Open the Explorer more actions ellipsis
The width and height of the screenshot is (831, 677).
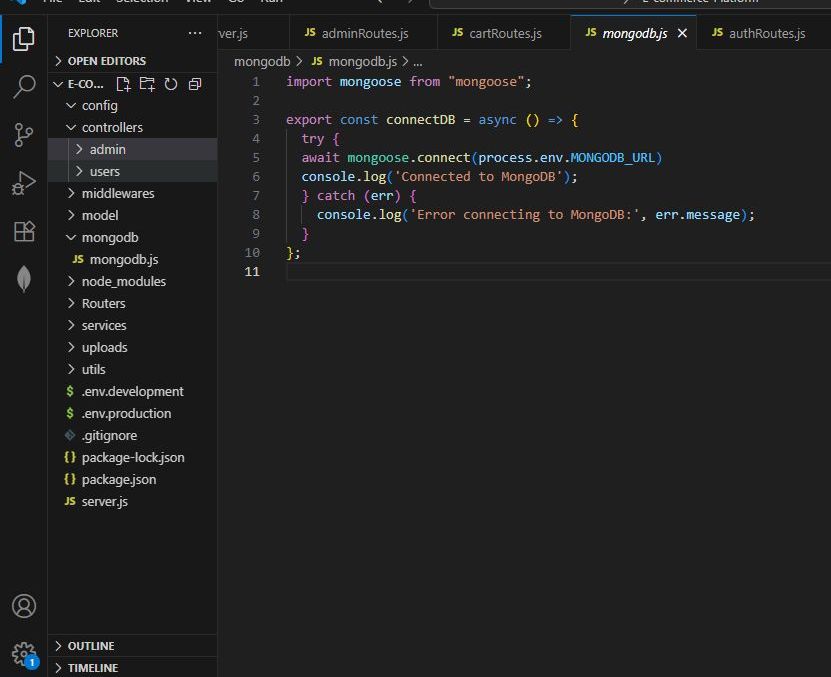195,33
